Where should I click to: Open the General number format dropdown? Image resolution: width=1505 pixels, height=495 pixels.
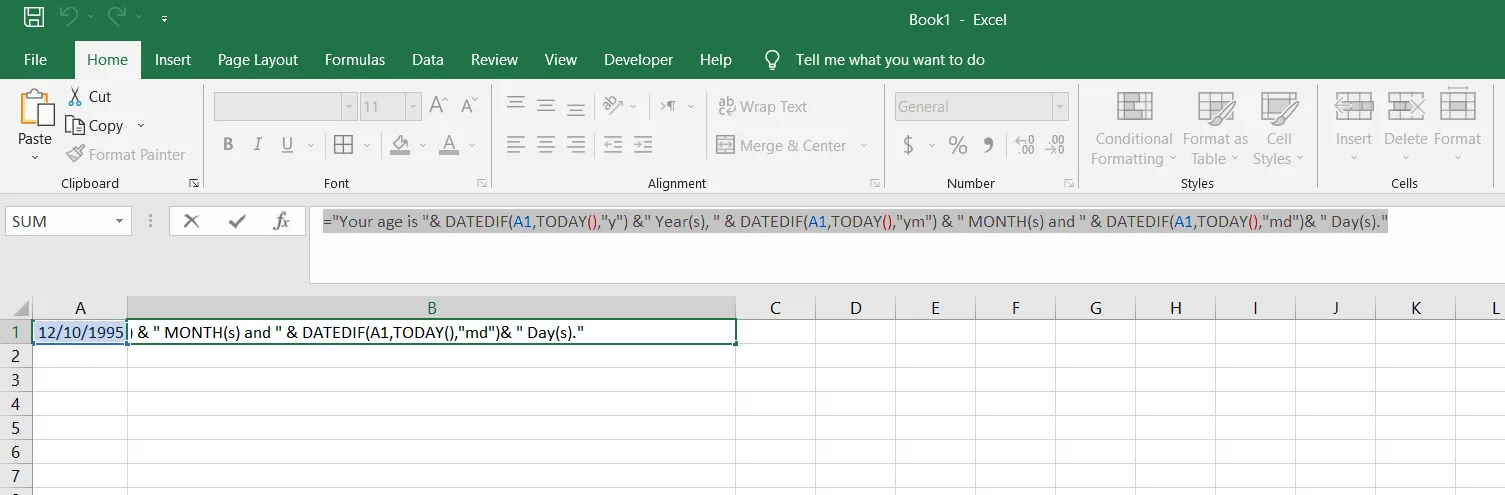pyautogui.click(x=1060, y=107)
